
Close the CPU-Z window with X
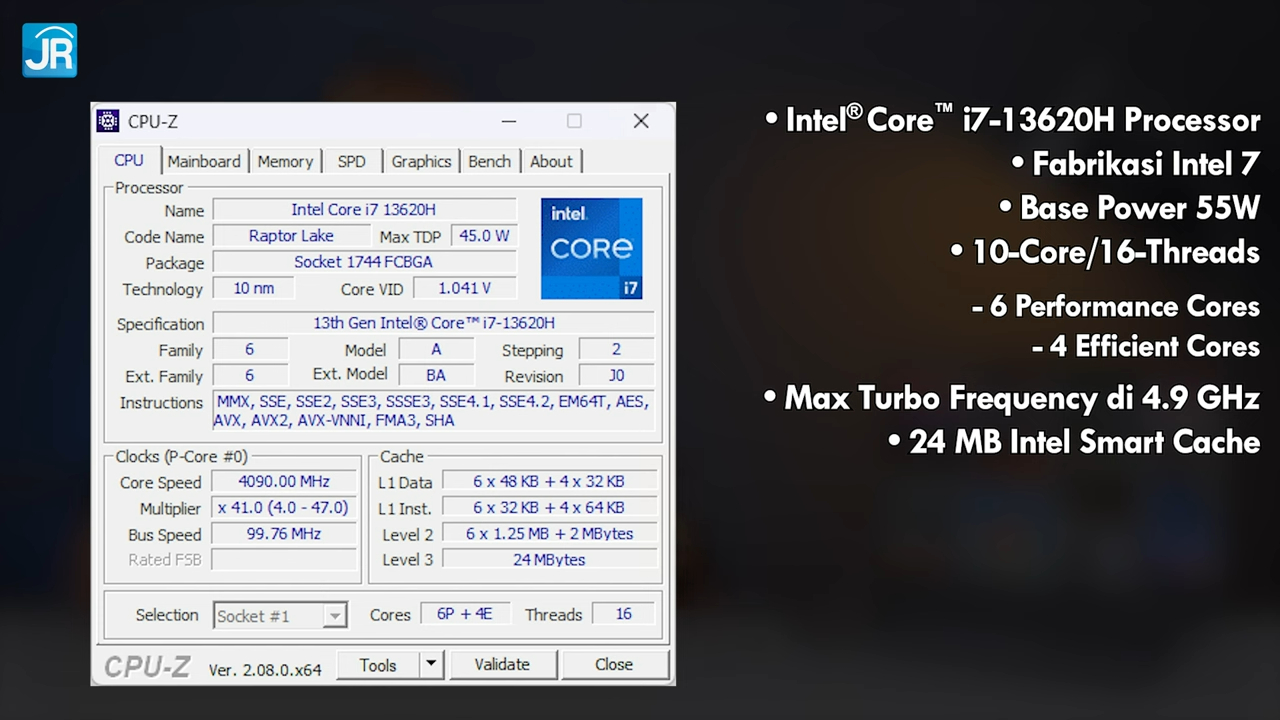pyautogui.click(x=641, y=121)
